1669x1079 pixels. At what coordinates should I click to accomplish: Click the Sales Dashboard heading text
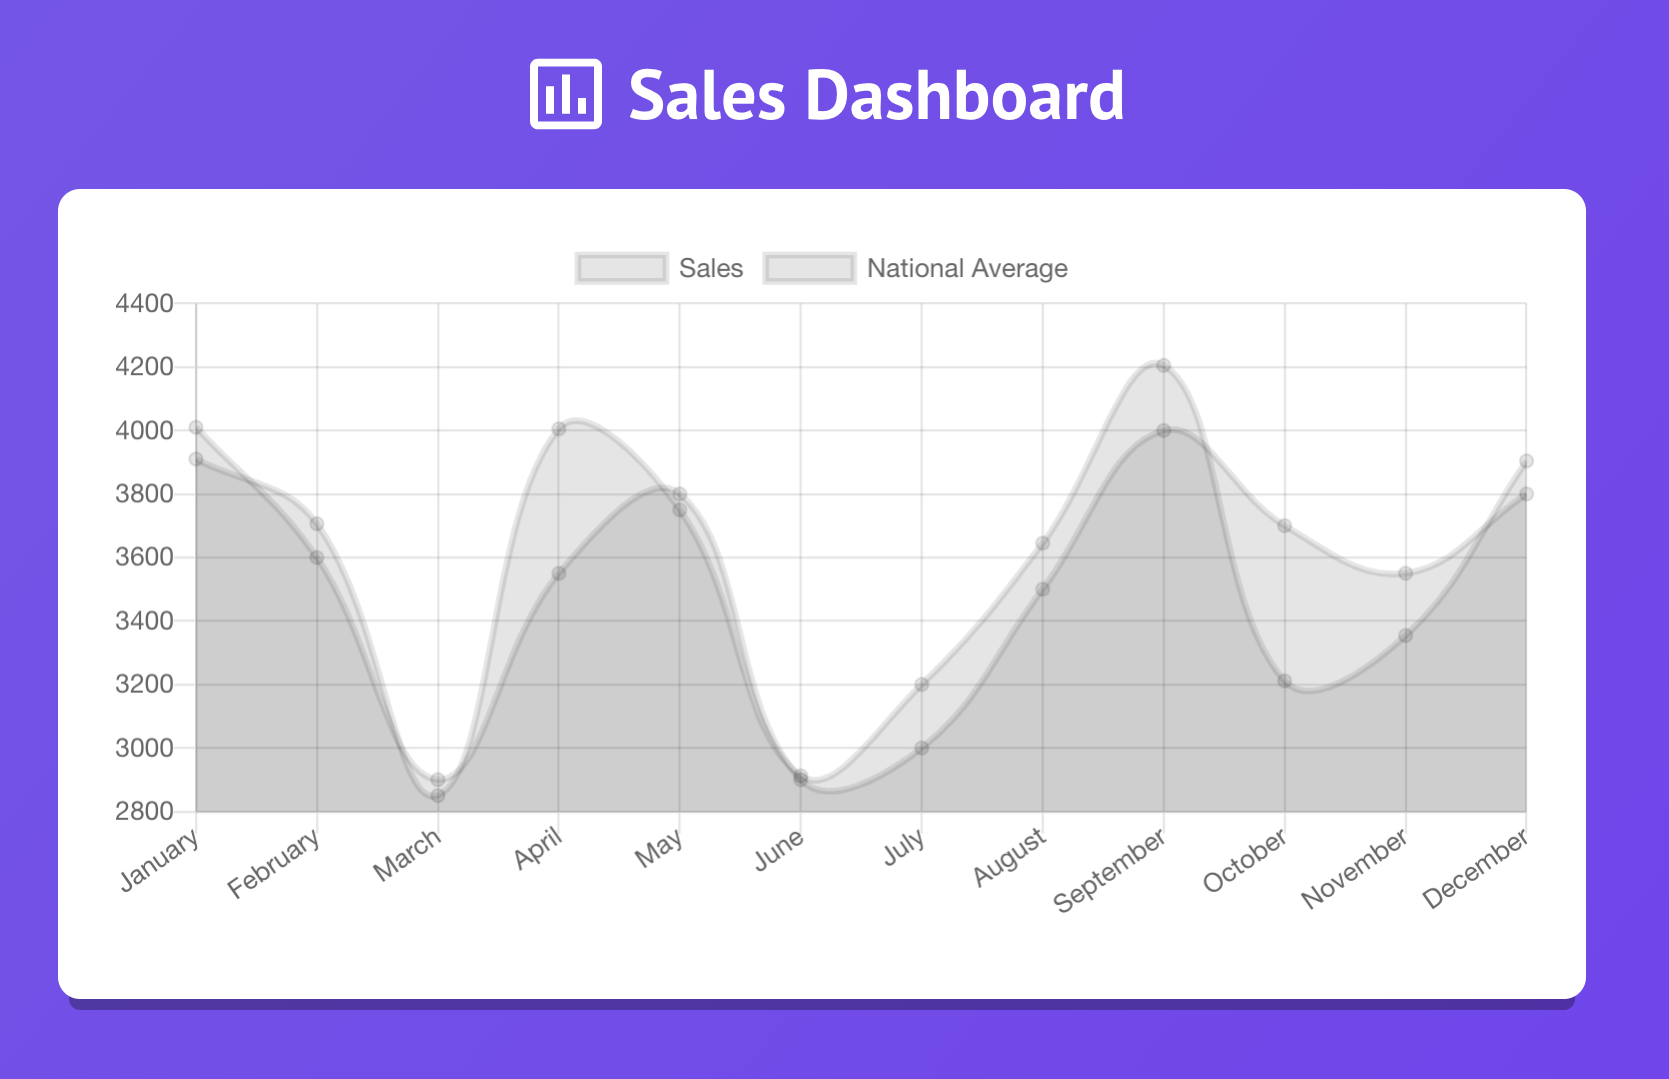click(x=876, y=95)
